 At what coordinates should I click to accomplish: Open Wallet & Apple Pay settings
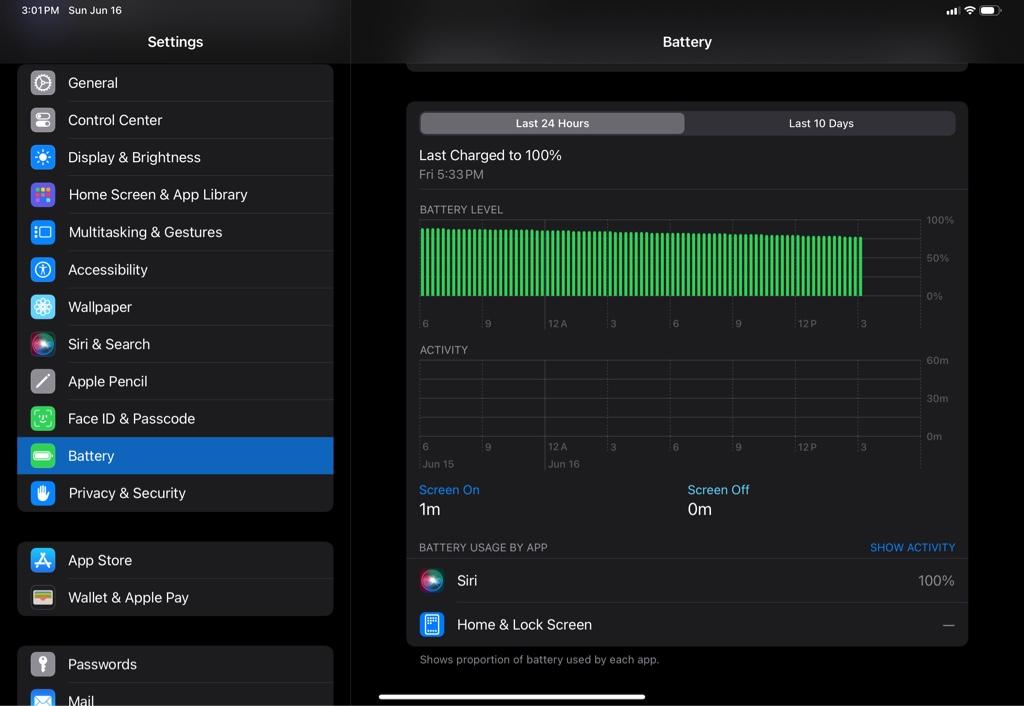tap(175, 598)
